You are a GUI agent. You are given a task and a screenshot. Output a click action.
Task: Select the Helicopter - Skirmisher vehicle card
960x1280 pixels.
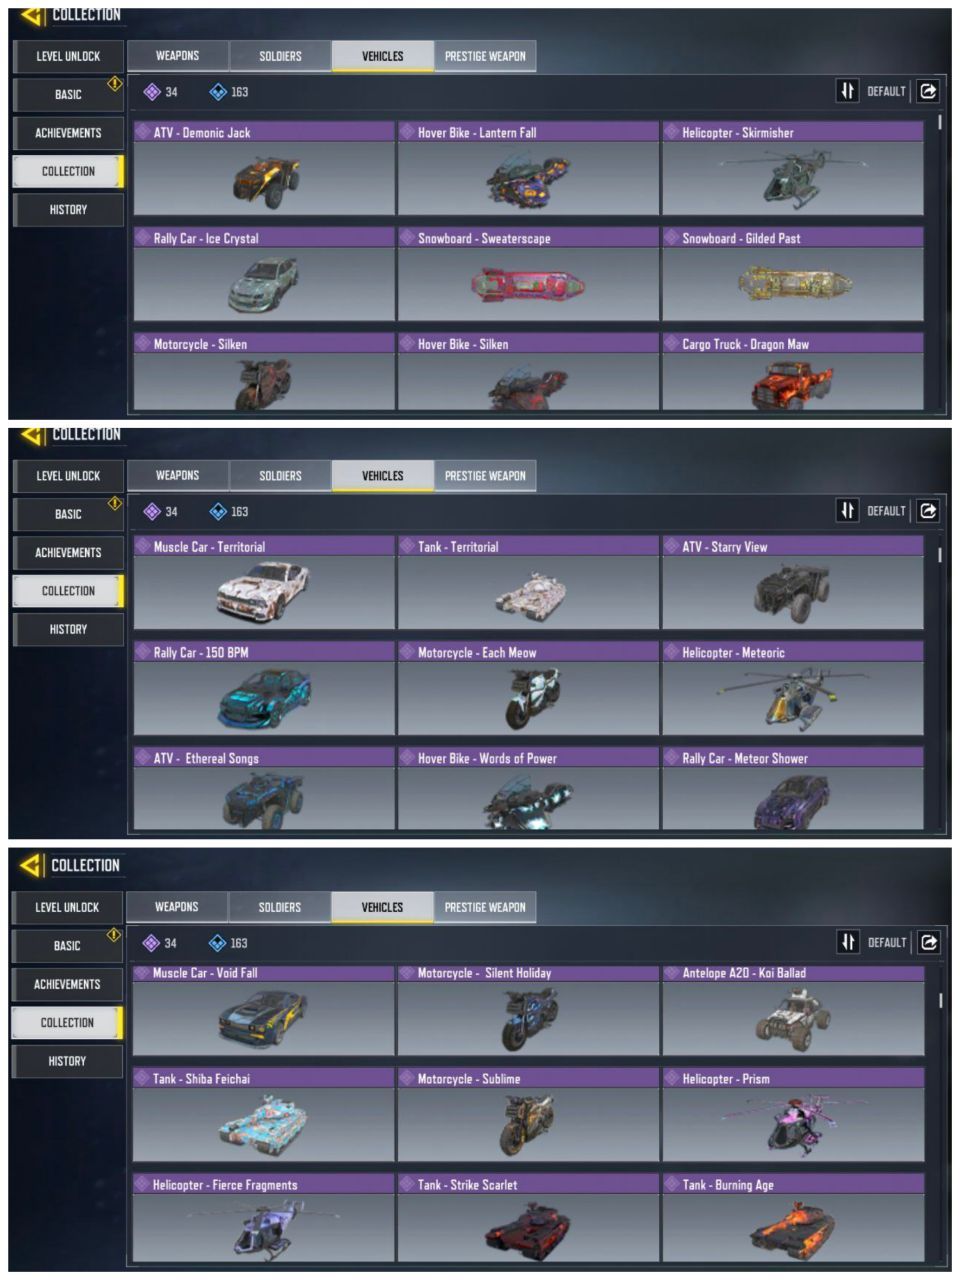point(793,168)
